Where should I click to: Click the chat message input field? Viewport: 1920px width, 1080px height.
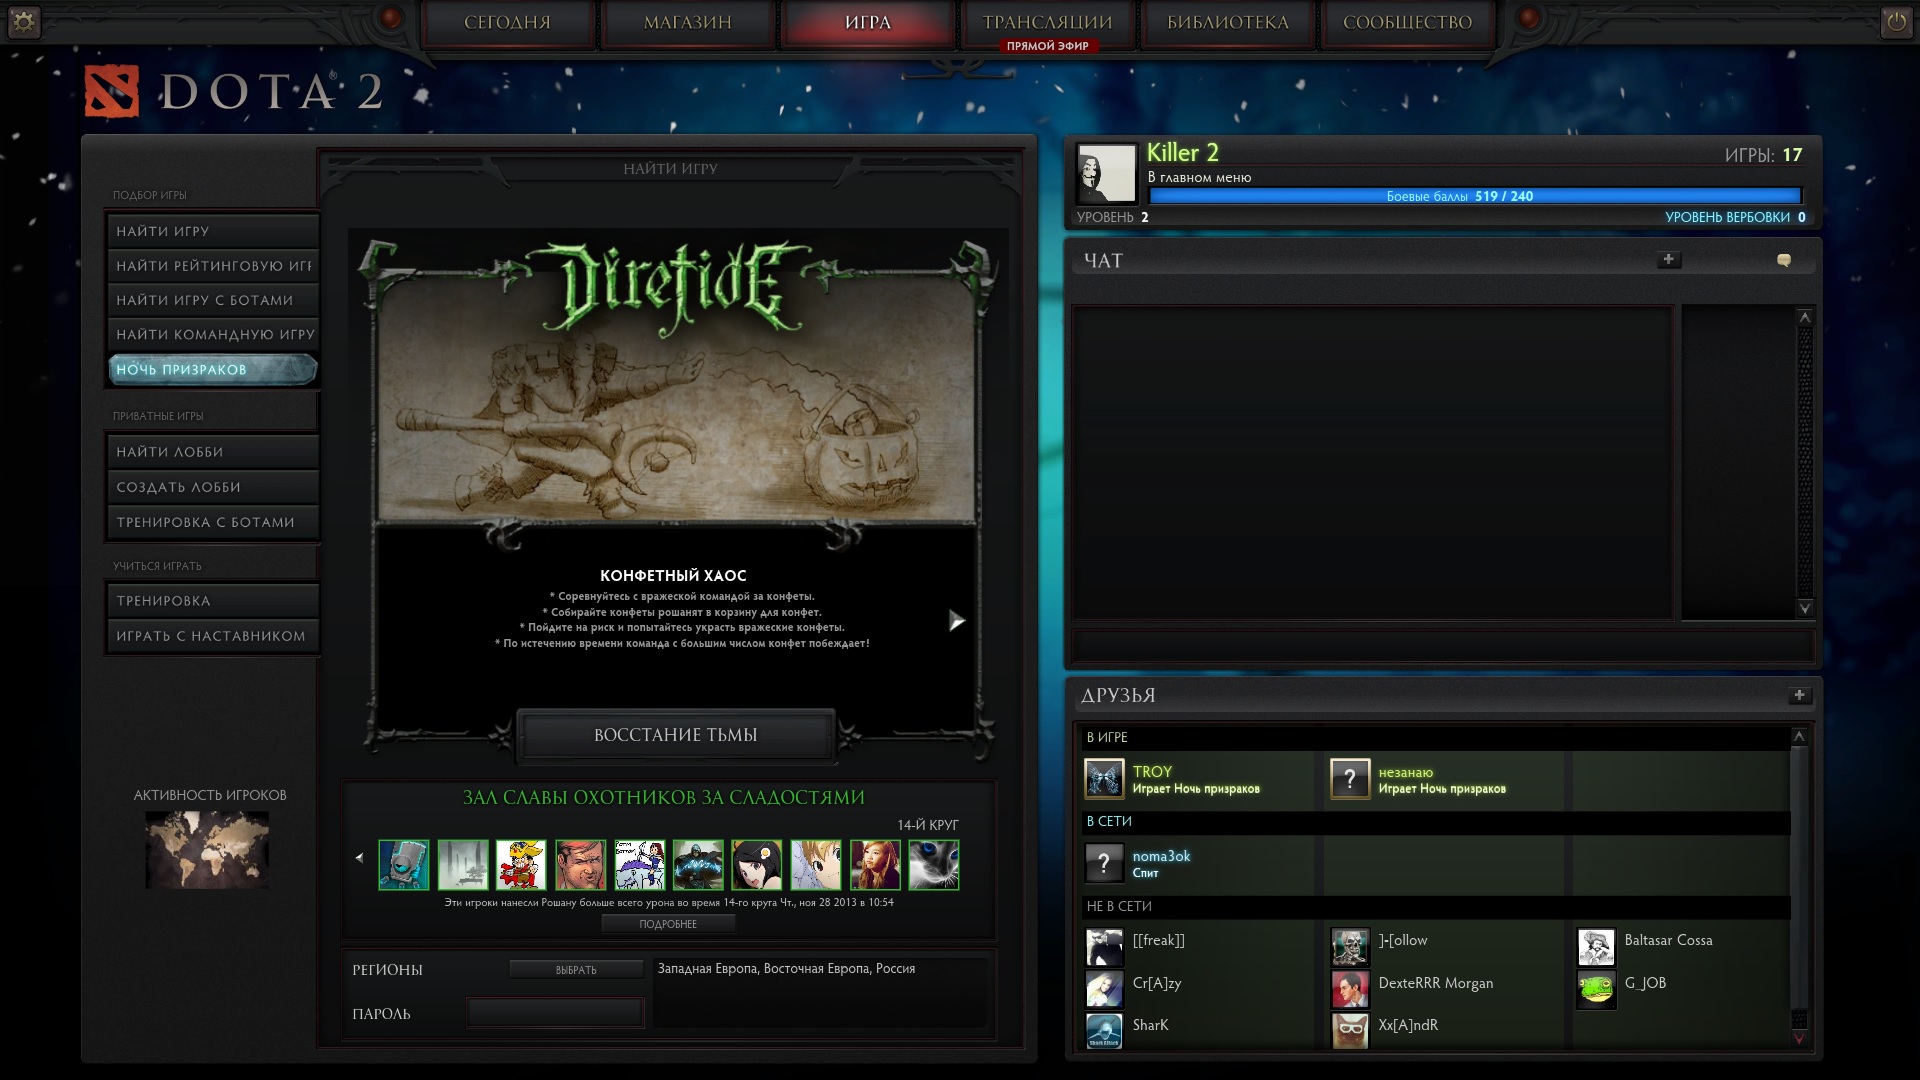coord(1442,645)
